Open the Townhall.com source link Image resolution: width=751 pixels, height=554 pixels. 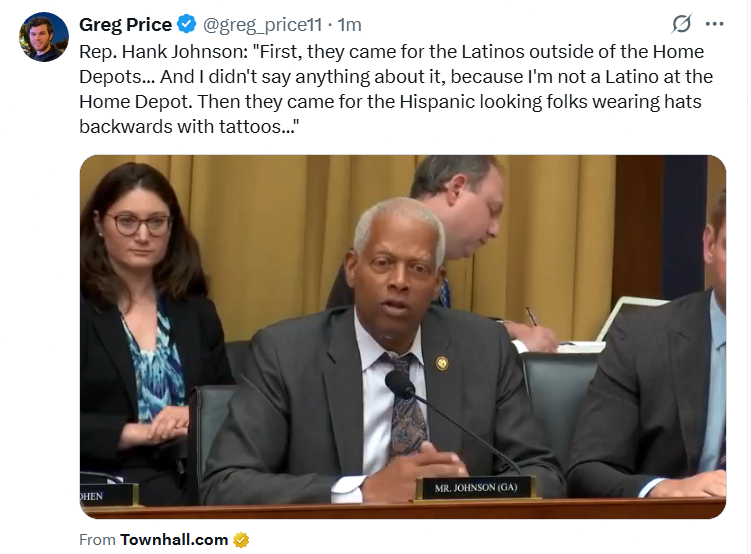(x=174, y=540)
